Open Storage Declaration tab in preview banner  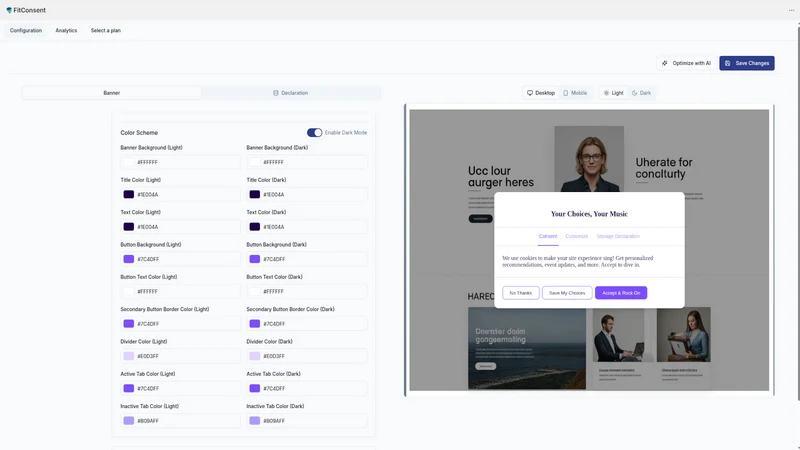pyautogui.click(x=618, y=236)
